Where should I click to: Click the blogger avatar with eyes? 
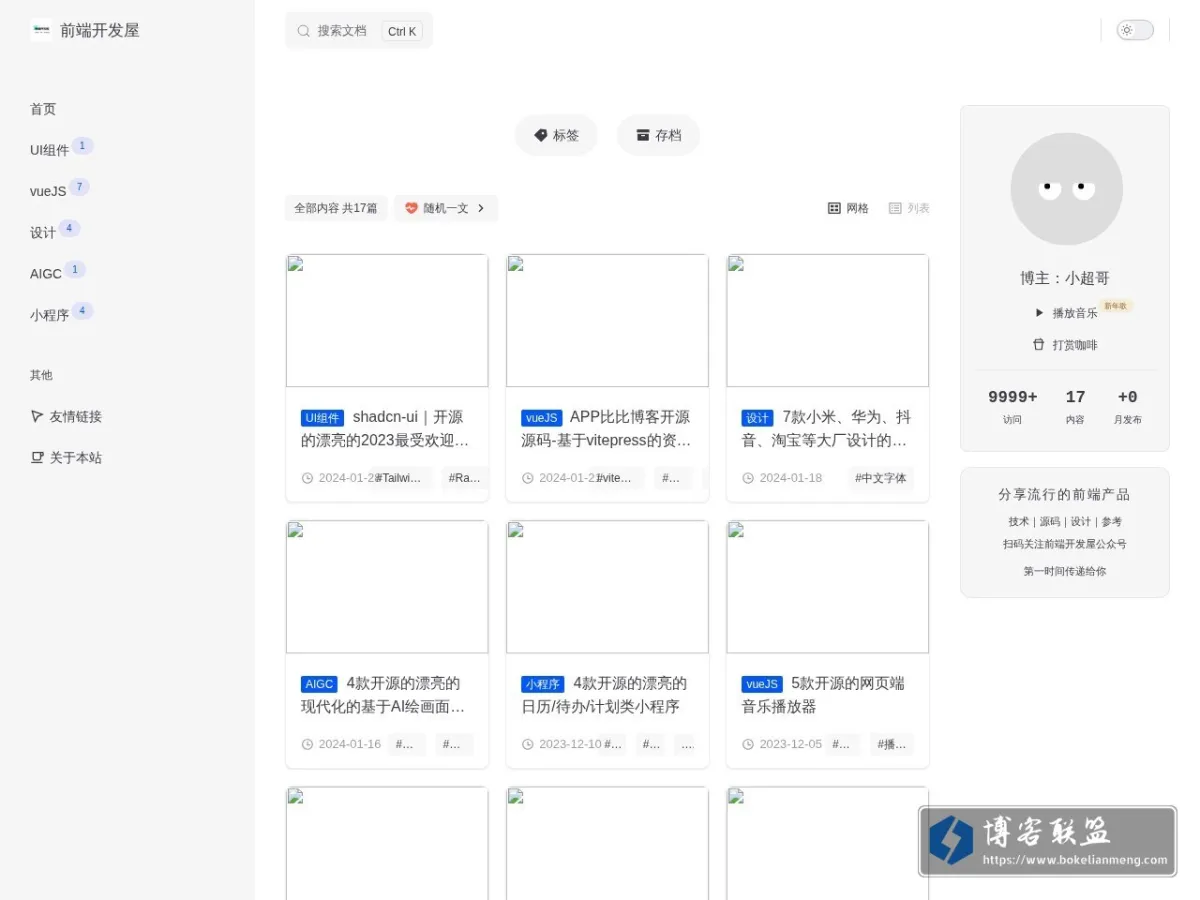pos(1066,189)
